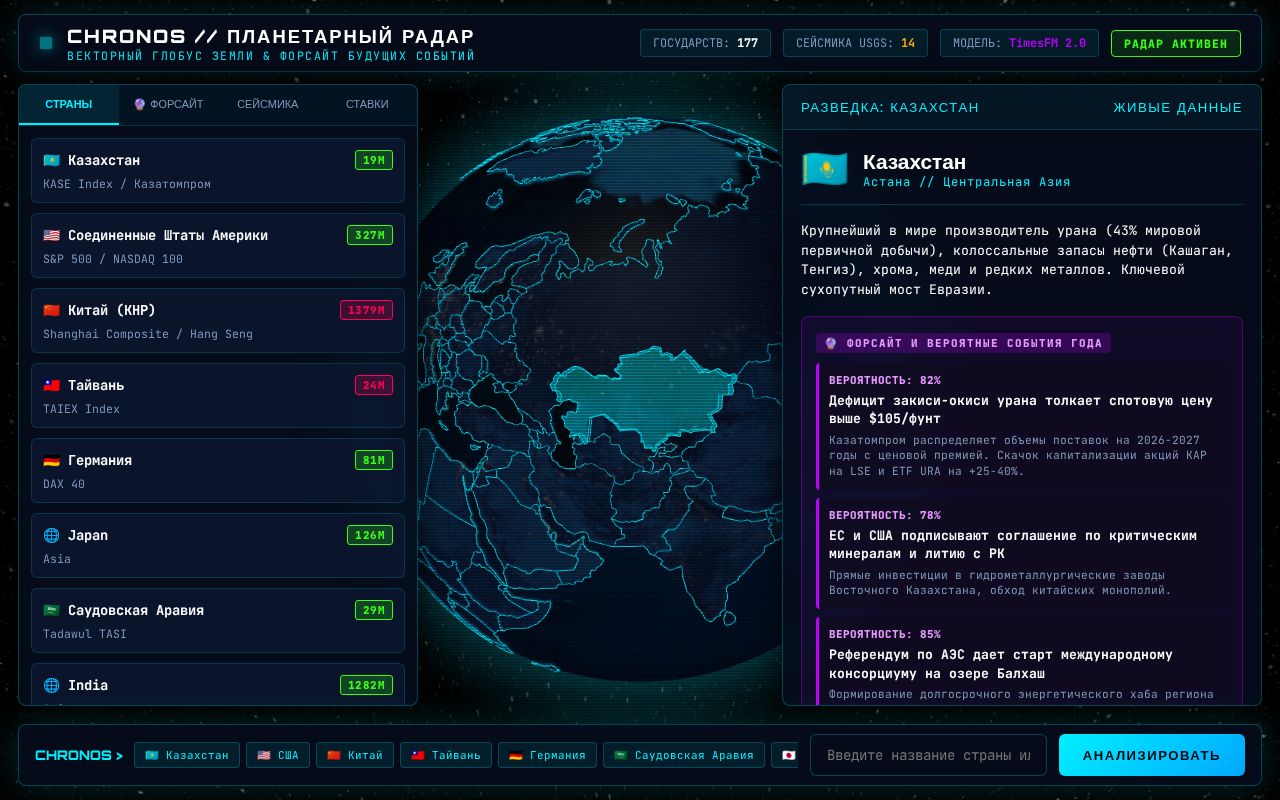Screen dimensions: 1280x800
Task: Switch to the Страны tab
Action: [x=69, y=104]
